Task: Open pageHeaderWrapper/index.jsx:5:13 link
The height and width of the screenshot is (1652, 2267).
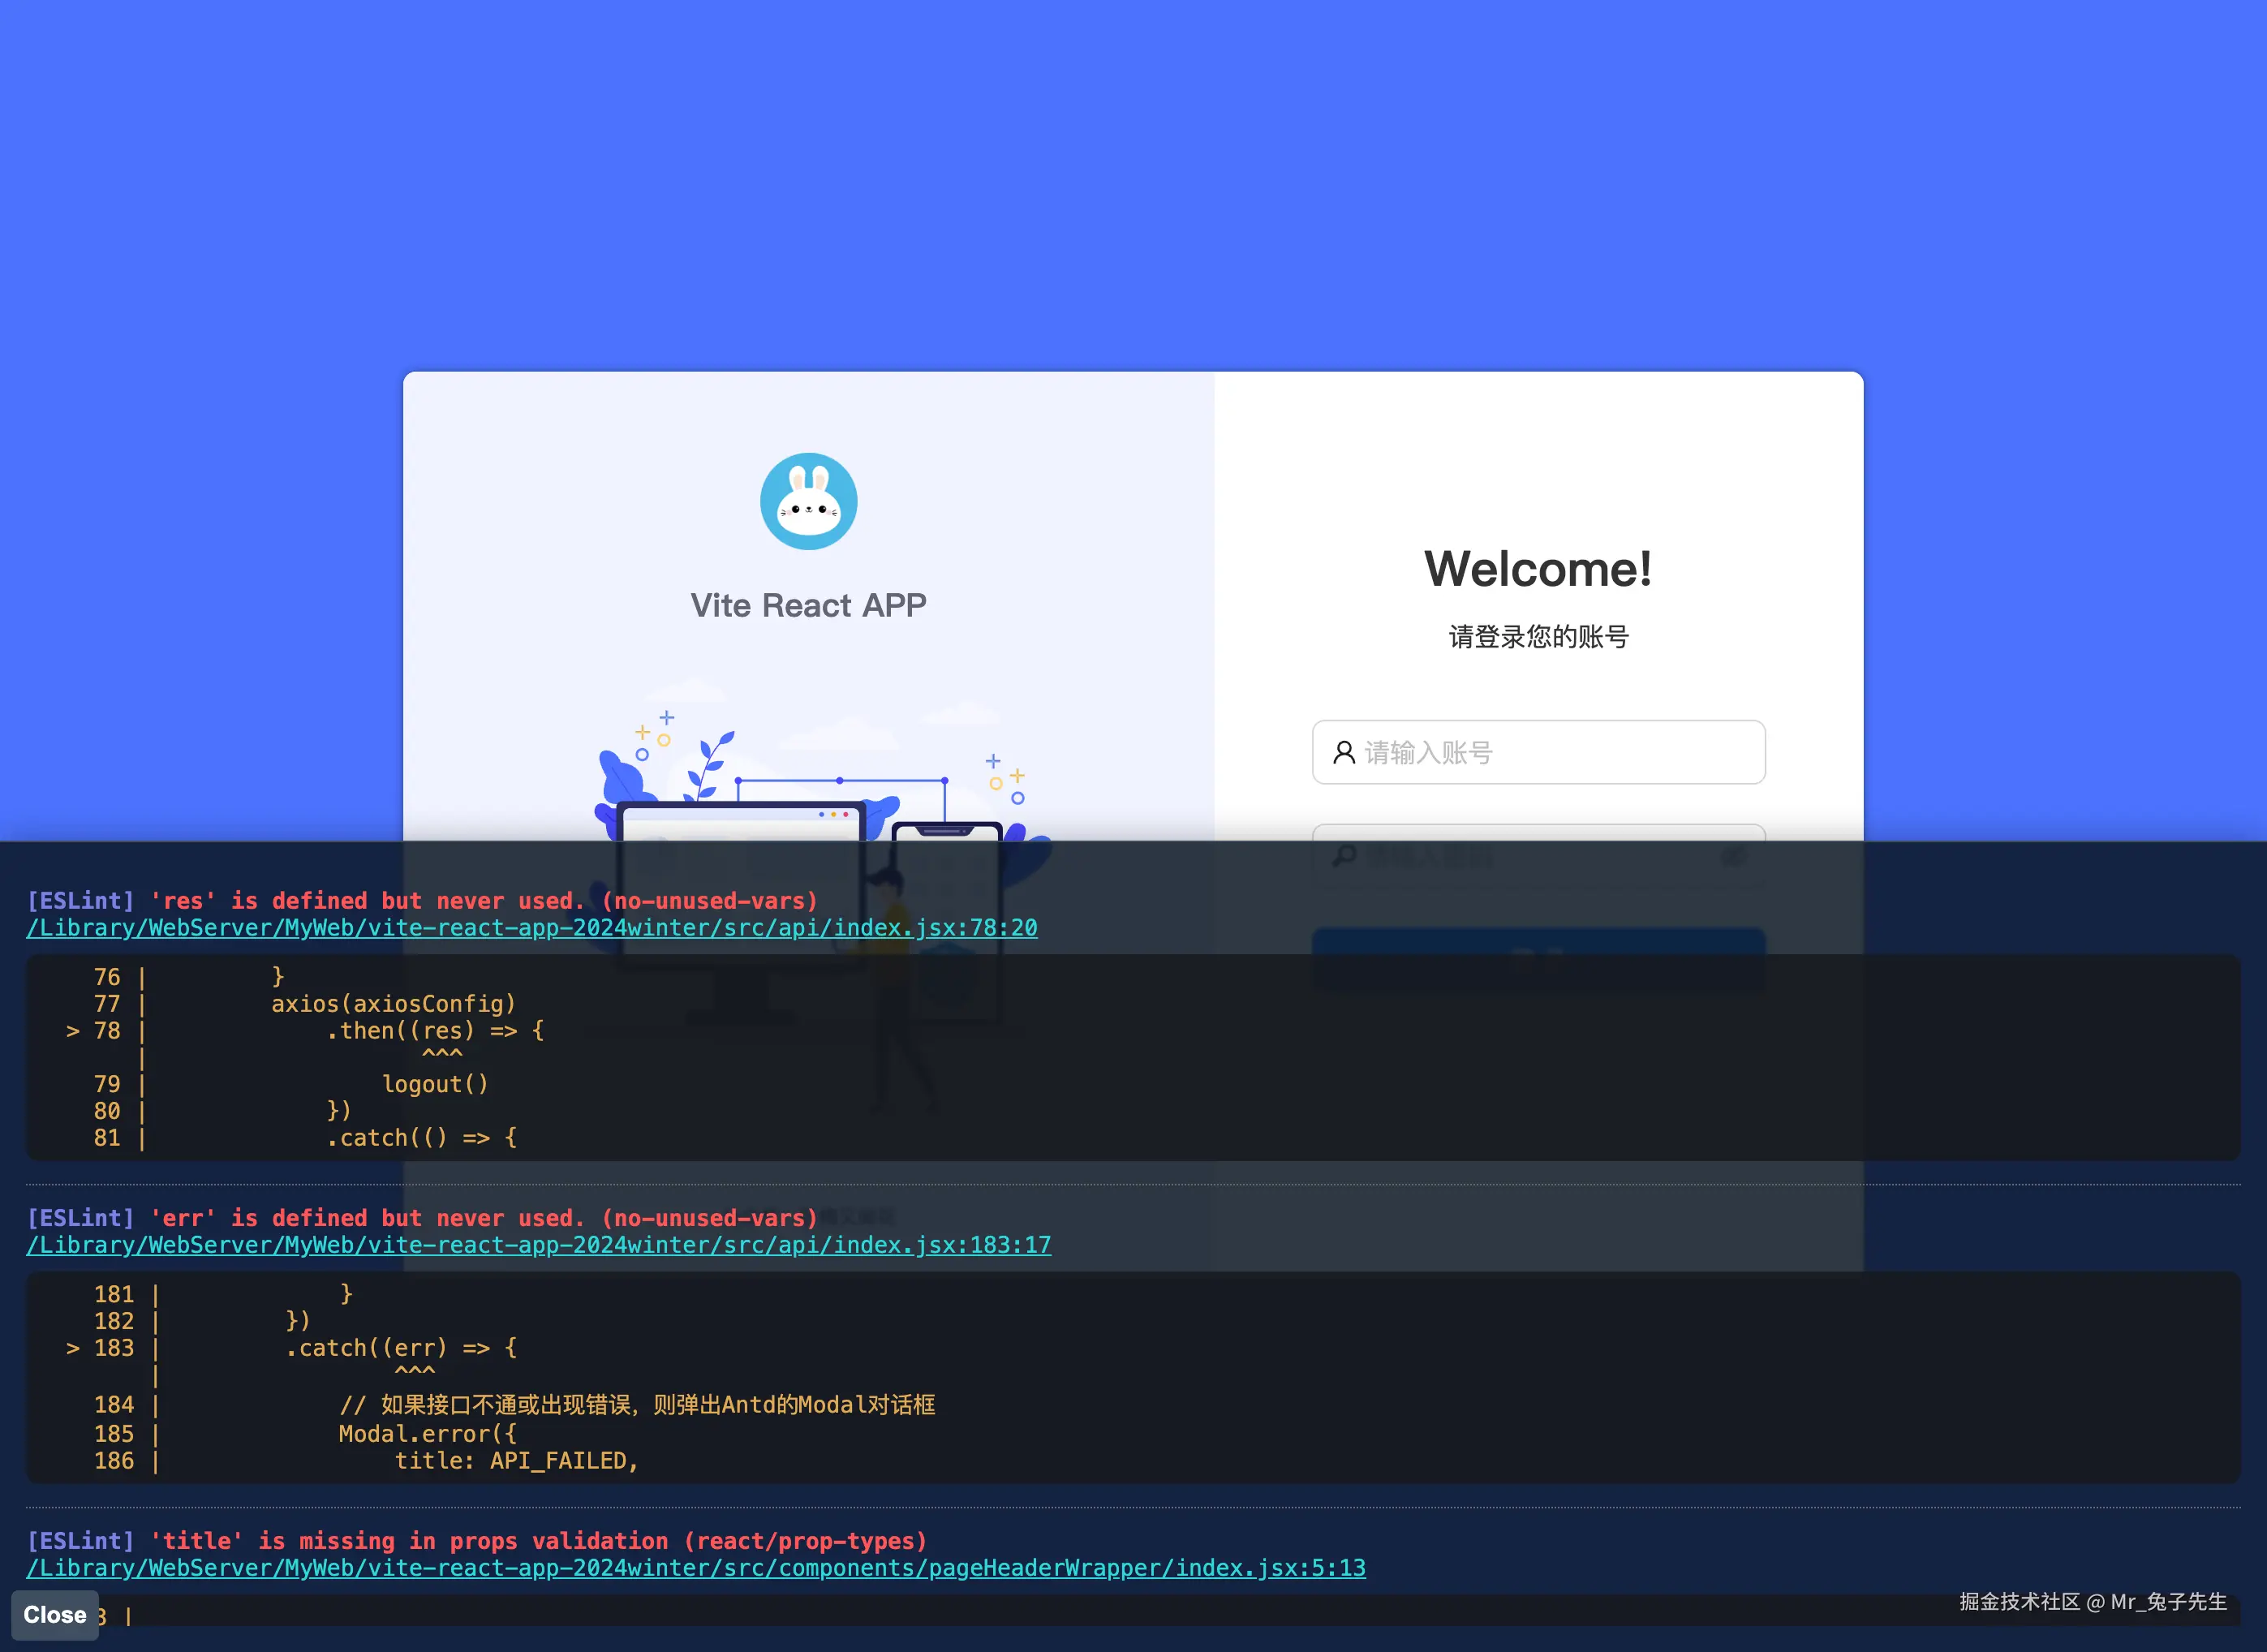Action: click(x=695, y=1568)
